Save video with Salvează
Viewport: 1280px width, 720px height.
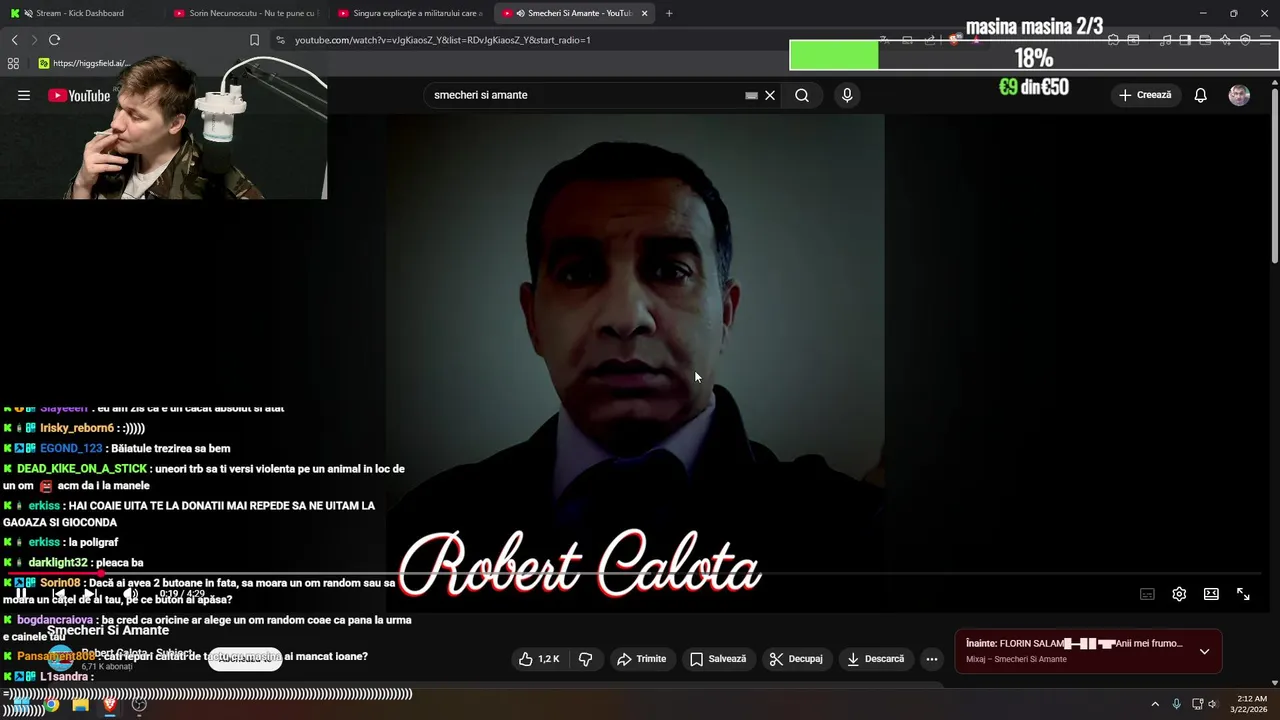click(x=718, y=659)
